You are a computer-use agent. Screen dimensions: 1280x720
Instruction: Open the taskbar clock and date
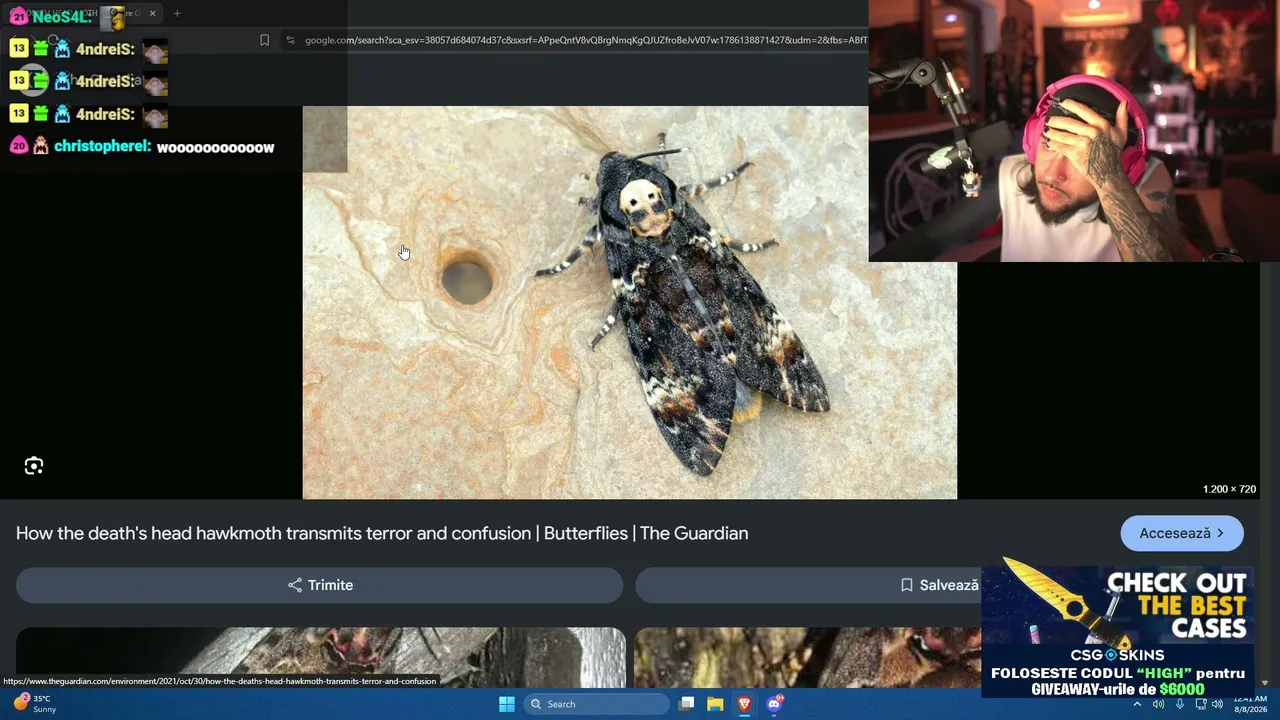(x=1250, y=704)
